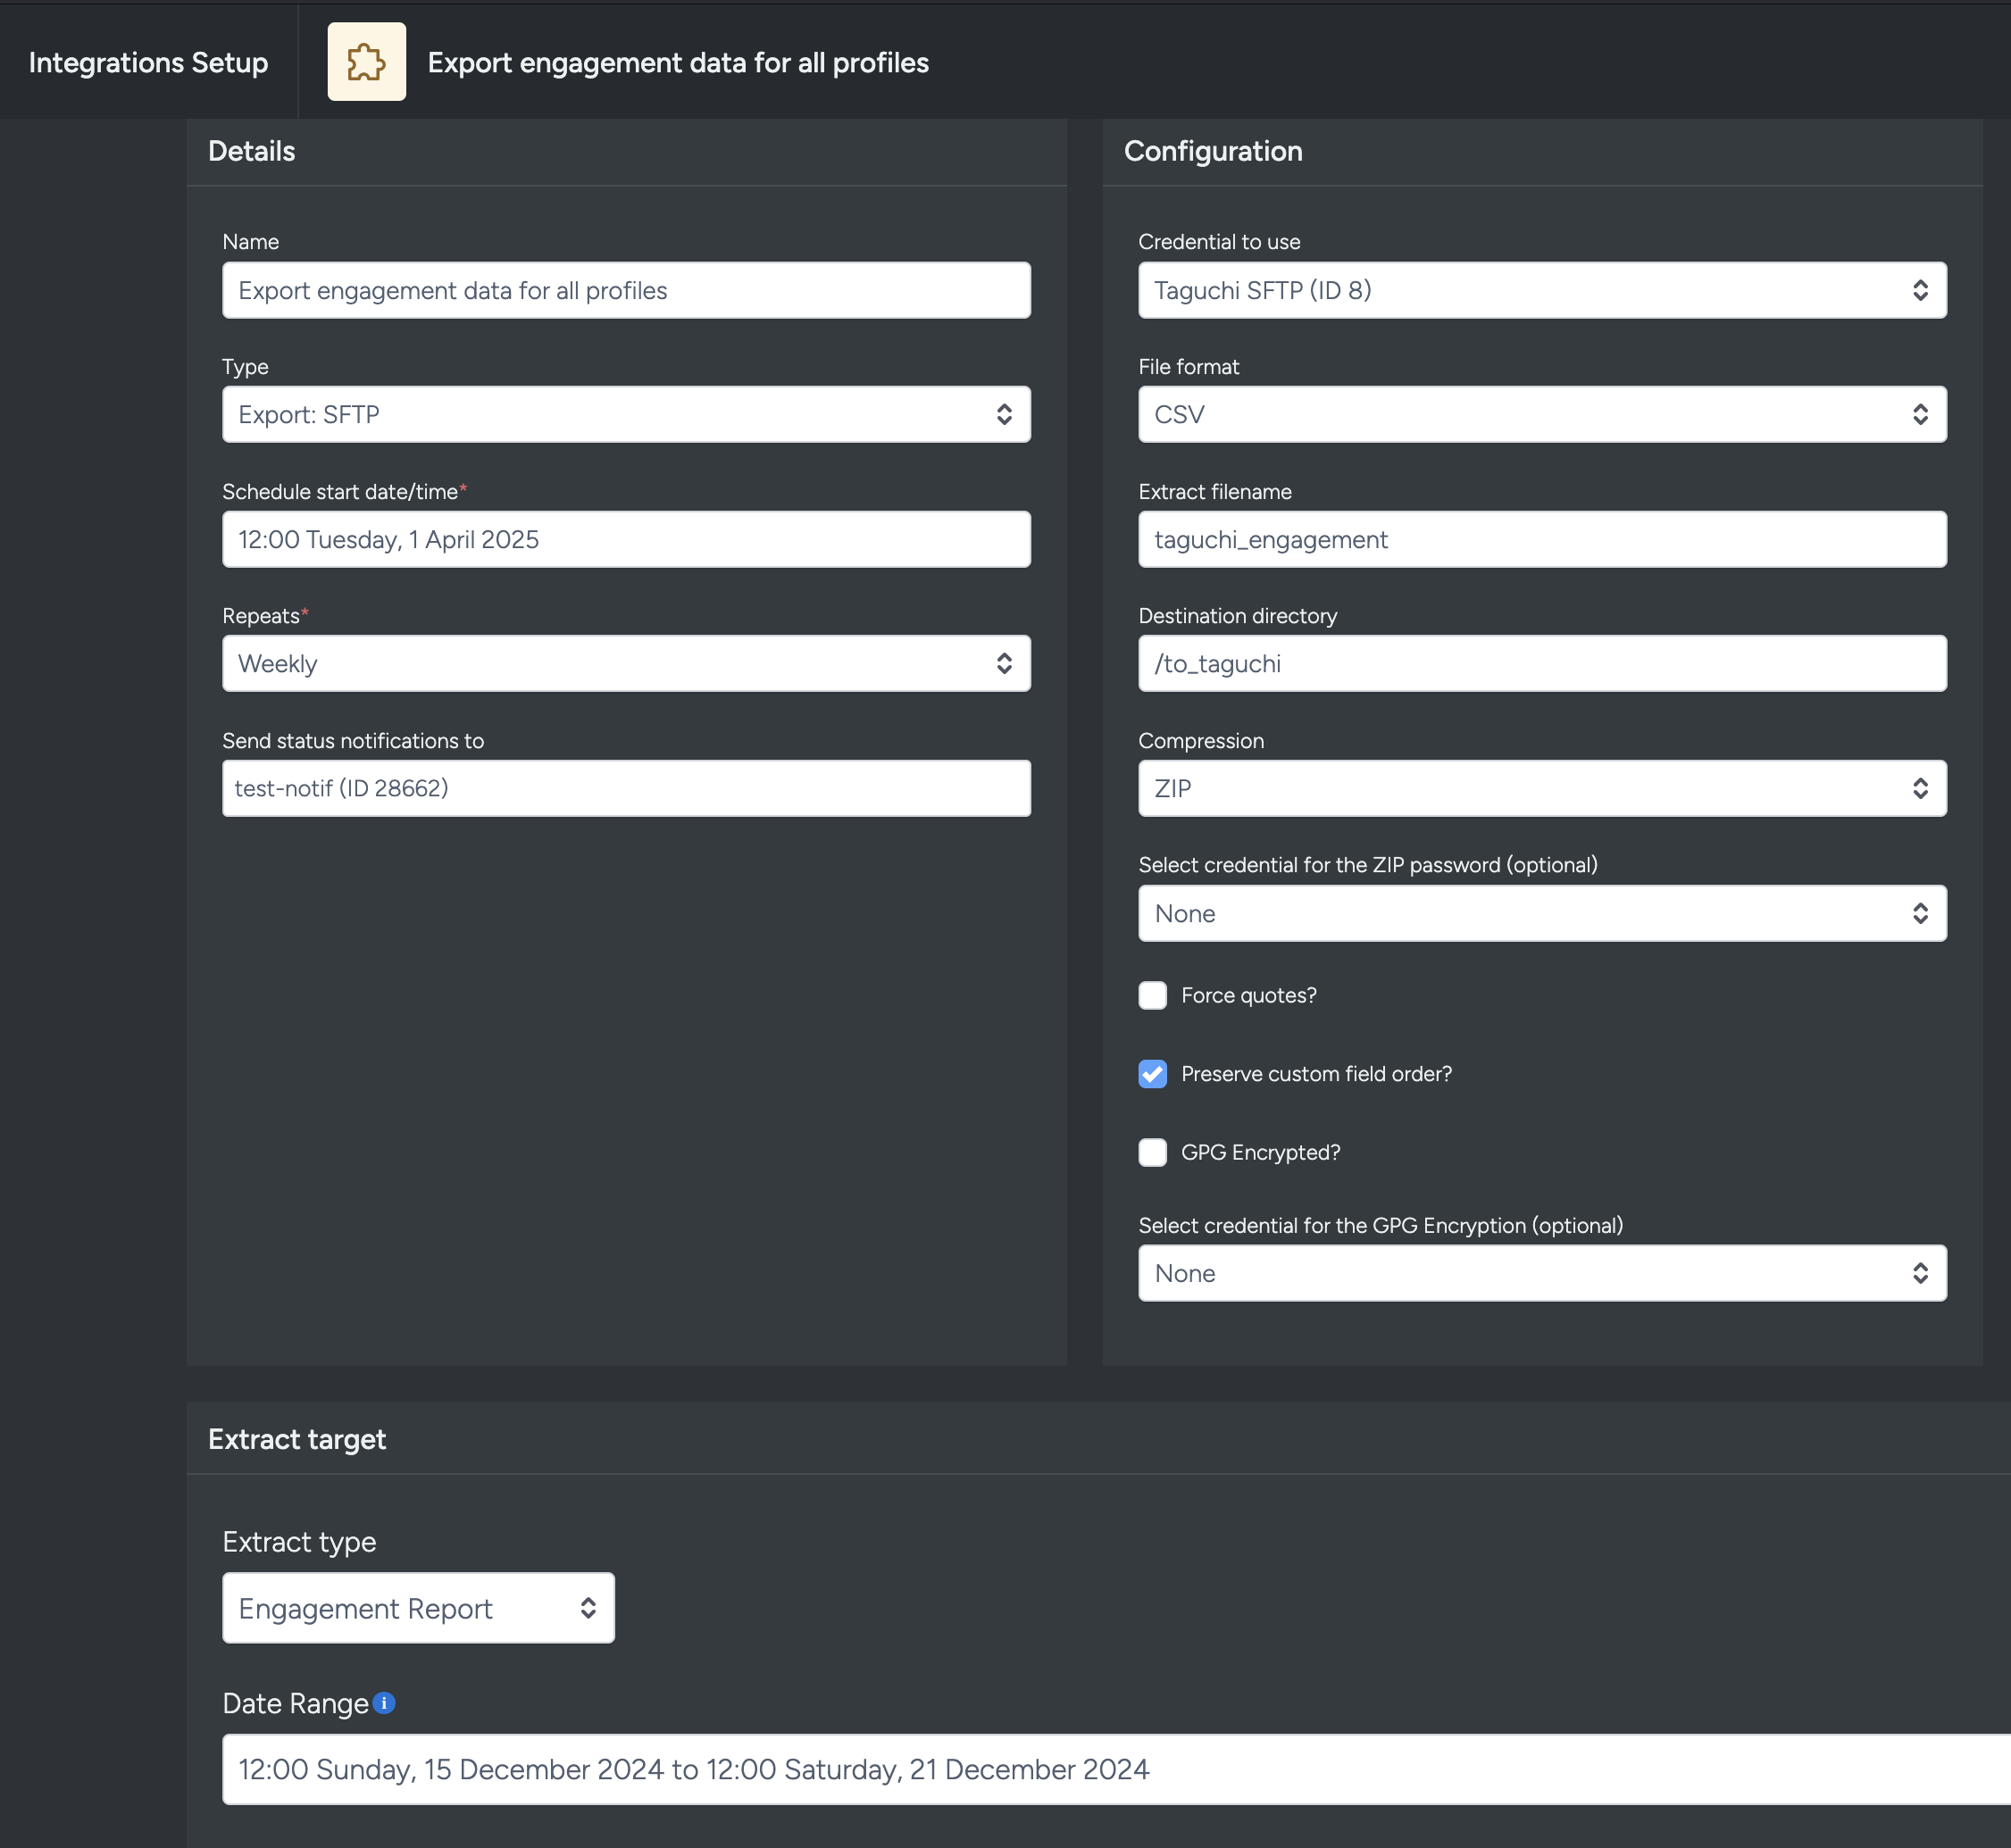Go to Integrations Setup in header
The height and width of the screenshot is (1848, 2011).
(x=148, y=62)
